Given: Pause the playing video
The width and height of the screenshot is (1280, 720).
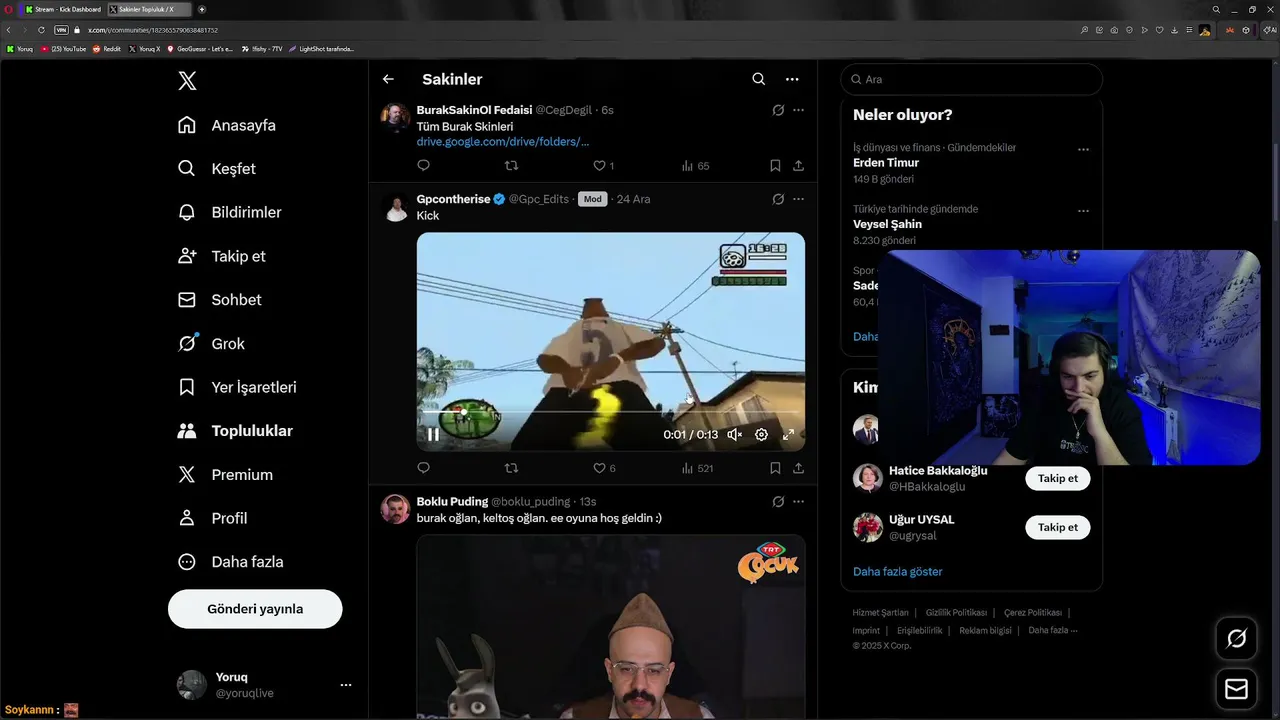Looking at the screenshot, I should point(433,435).
